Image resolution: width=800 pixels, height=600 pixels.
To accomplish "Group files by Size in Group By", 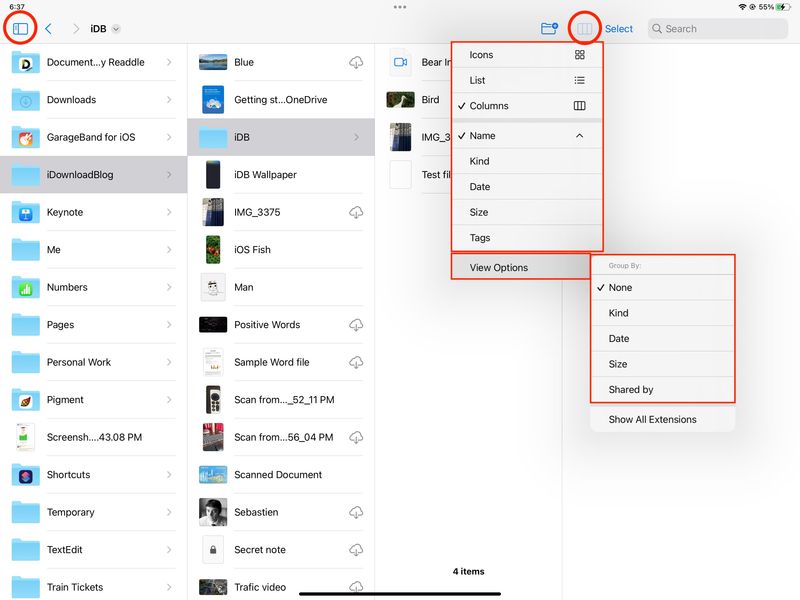I will point(662,364).
